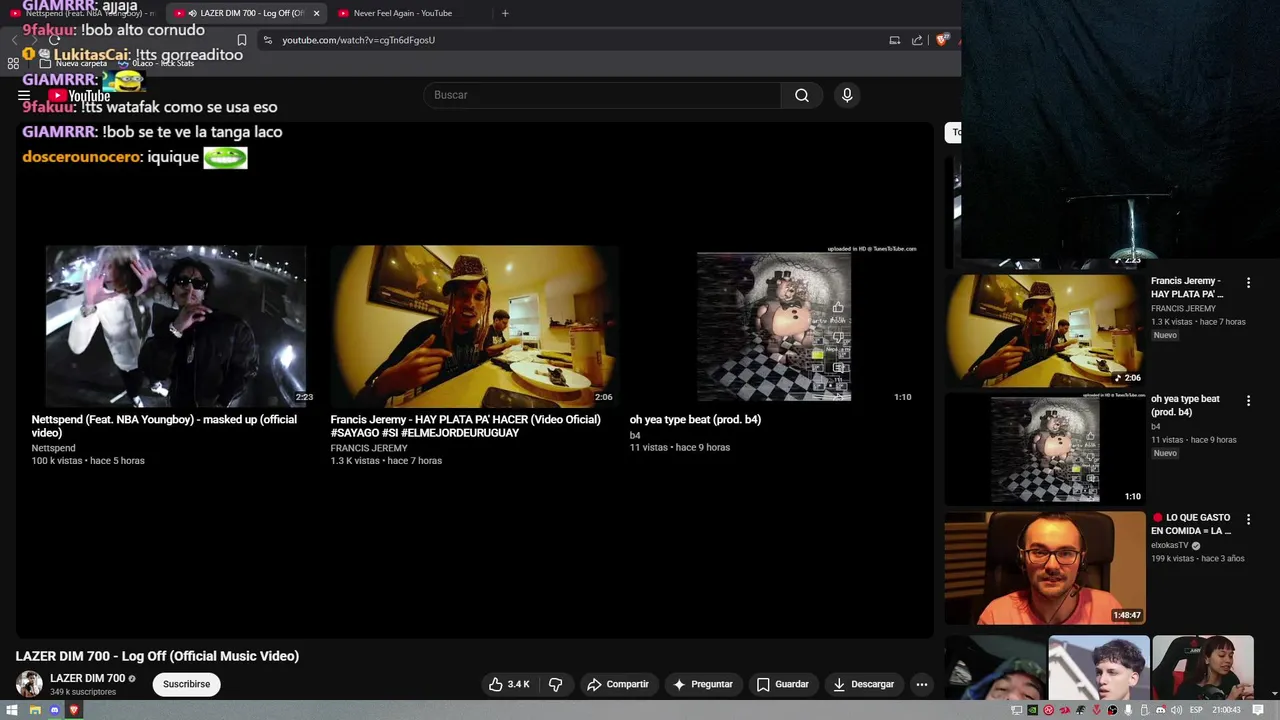Switch to Never Feel Again tab
Screen dimensions: 1280x720
pos(403,13)
